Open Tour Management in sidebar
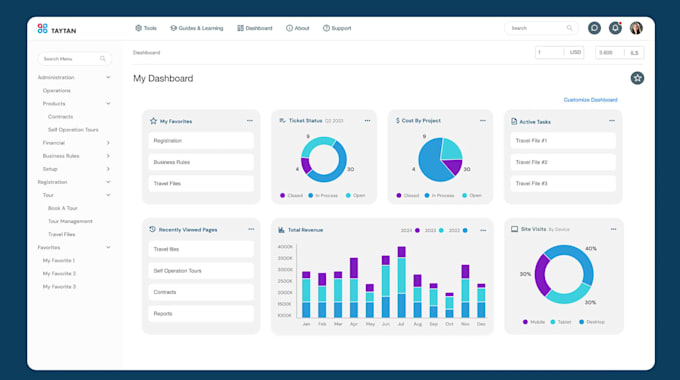 pyautogui.click(x=70, y=221)
